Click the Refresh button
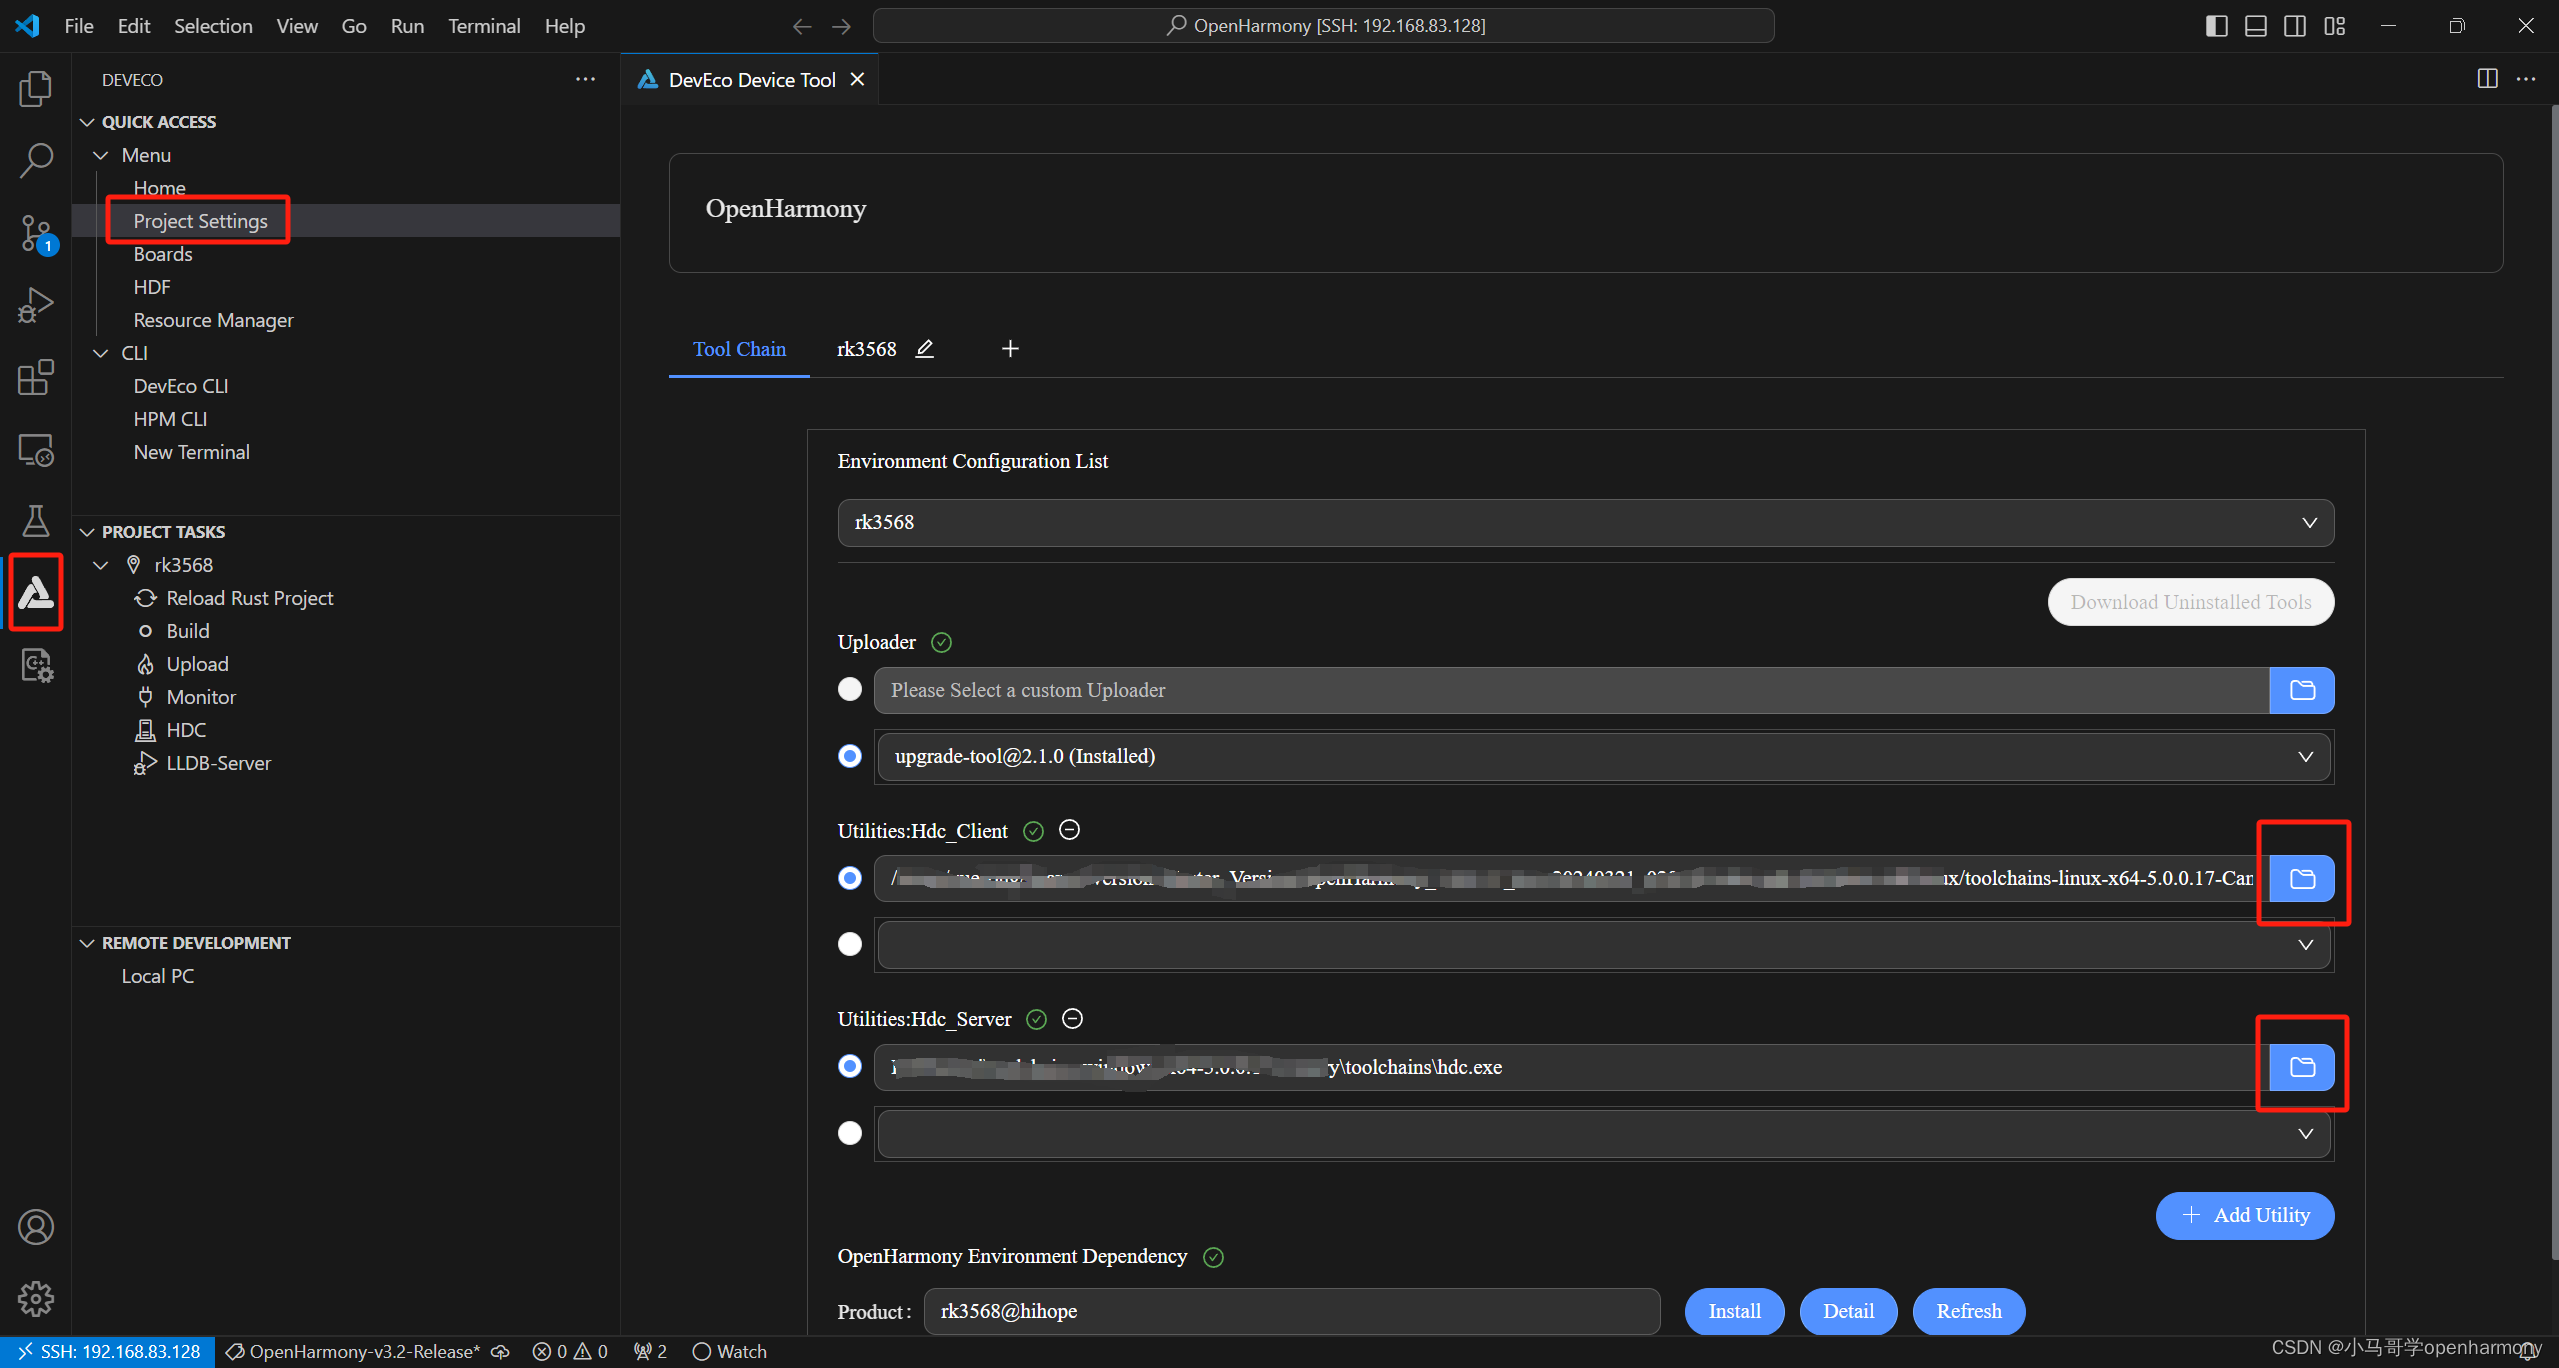2559x1368 pixels. click(1968, 1311)
